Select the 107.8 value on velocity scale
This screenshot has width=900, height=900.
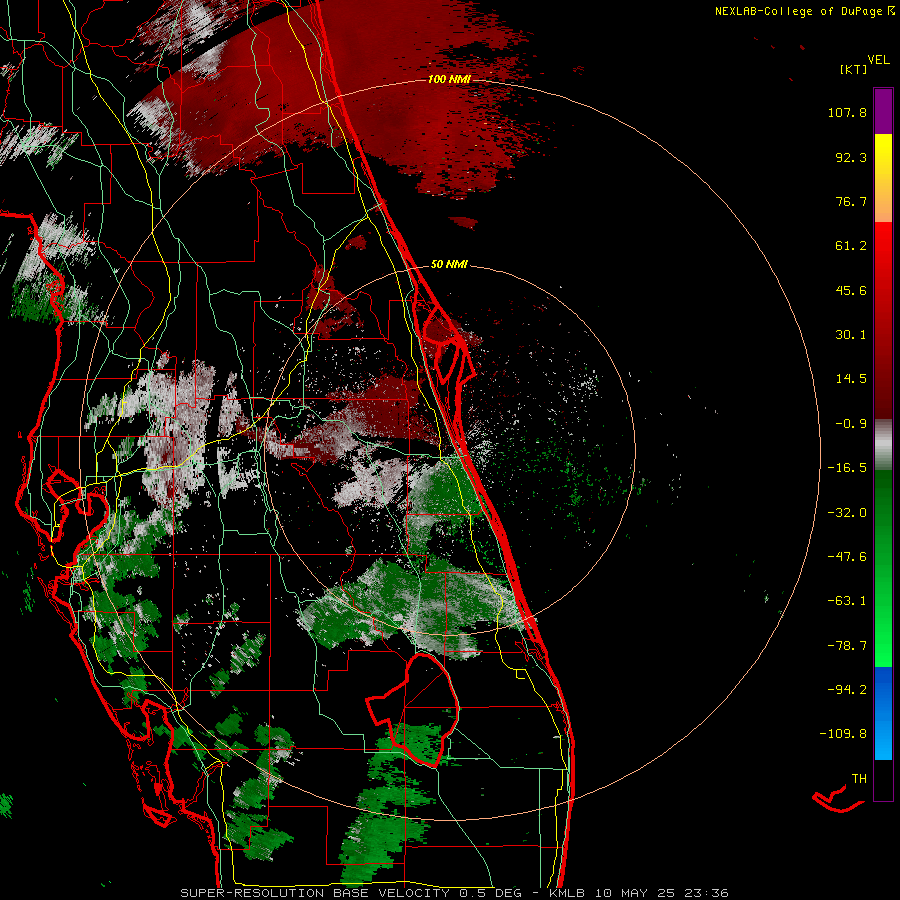847,112
